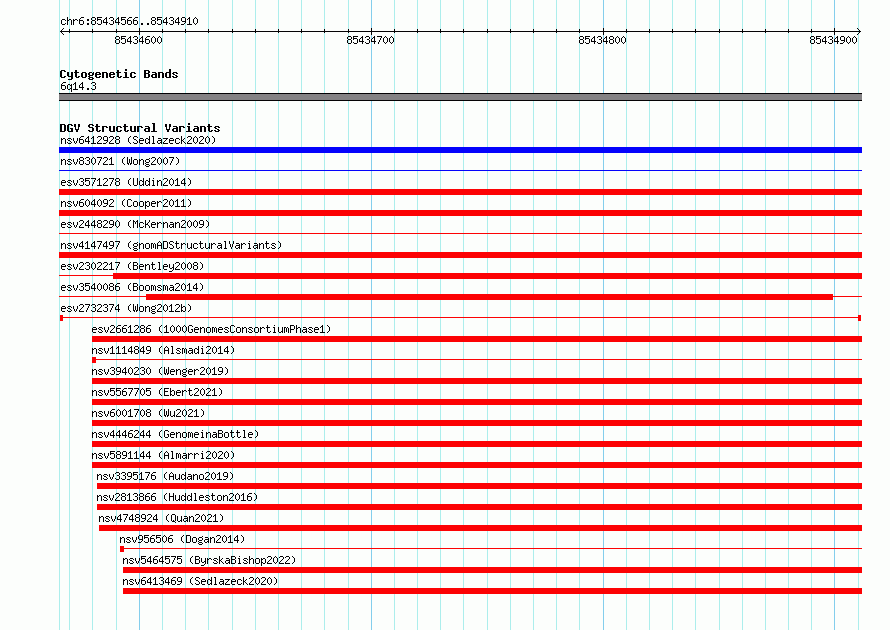Select nsv6001708 (Wu2021) variant label
Image resolution: width=890 pixels, height=630 pixels.
tap(148, 413)
